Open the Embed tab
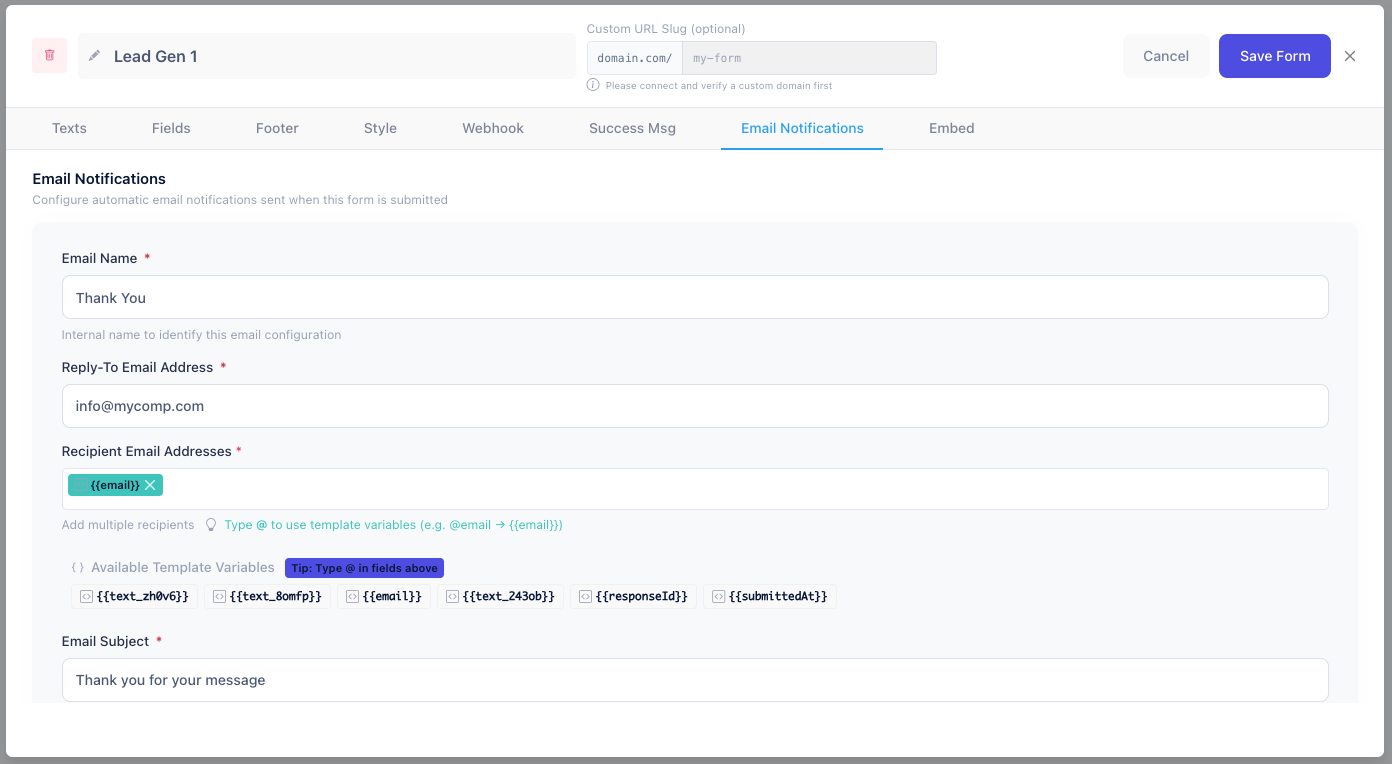Screen dimensions: 1392x764 click(951, 128)
